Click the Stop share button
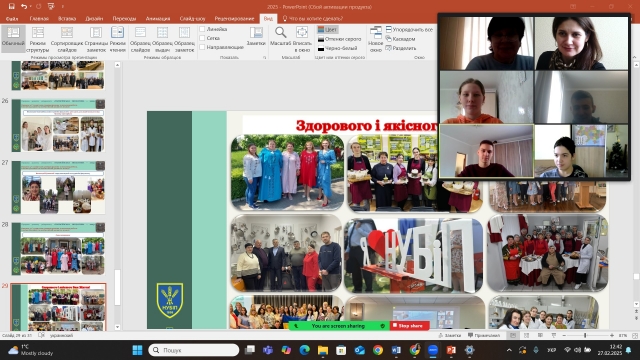This screenshot has width=640, height=360. point(409,326)
